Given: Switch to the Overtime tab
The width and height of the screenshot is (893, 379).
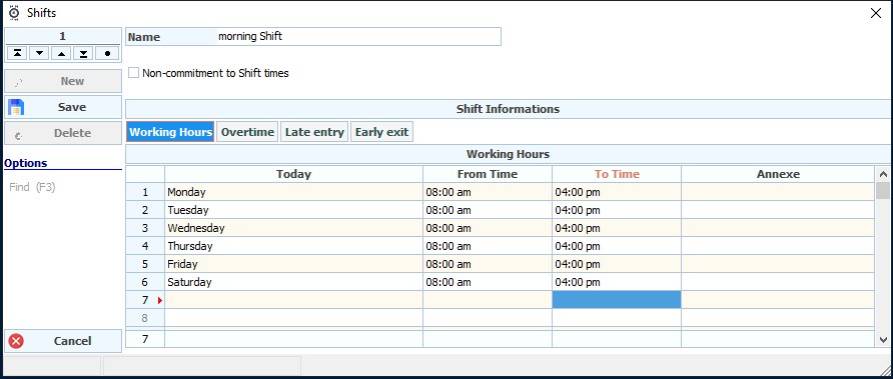Looking at the screenshot, I should [x=247, y=132].
